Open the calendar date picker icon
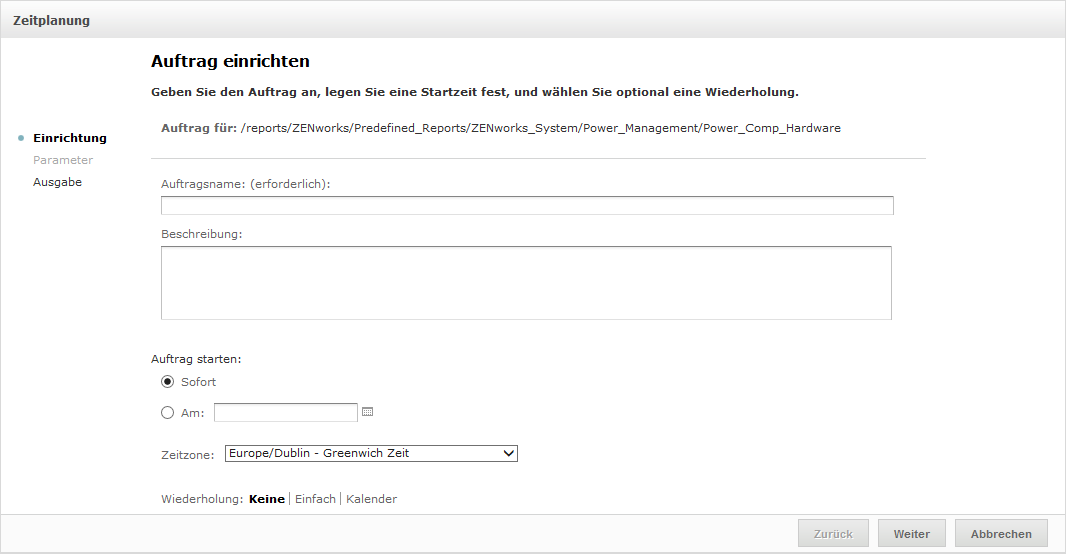Viewport: 1066px width, 554px height. (367, 412)
